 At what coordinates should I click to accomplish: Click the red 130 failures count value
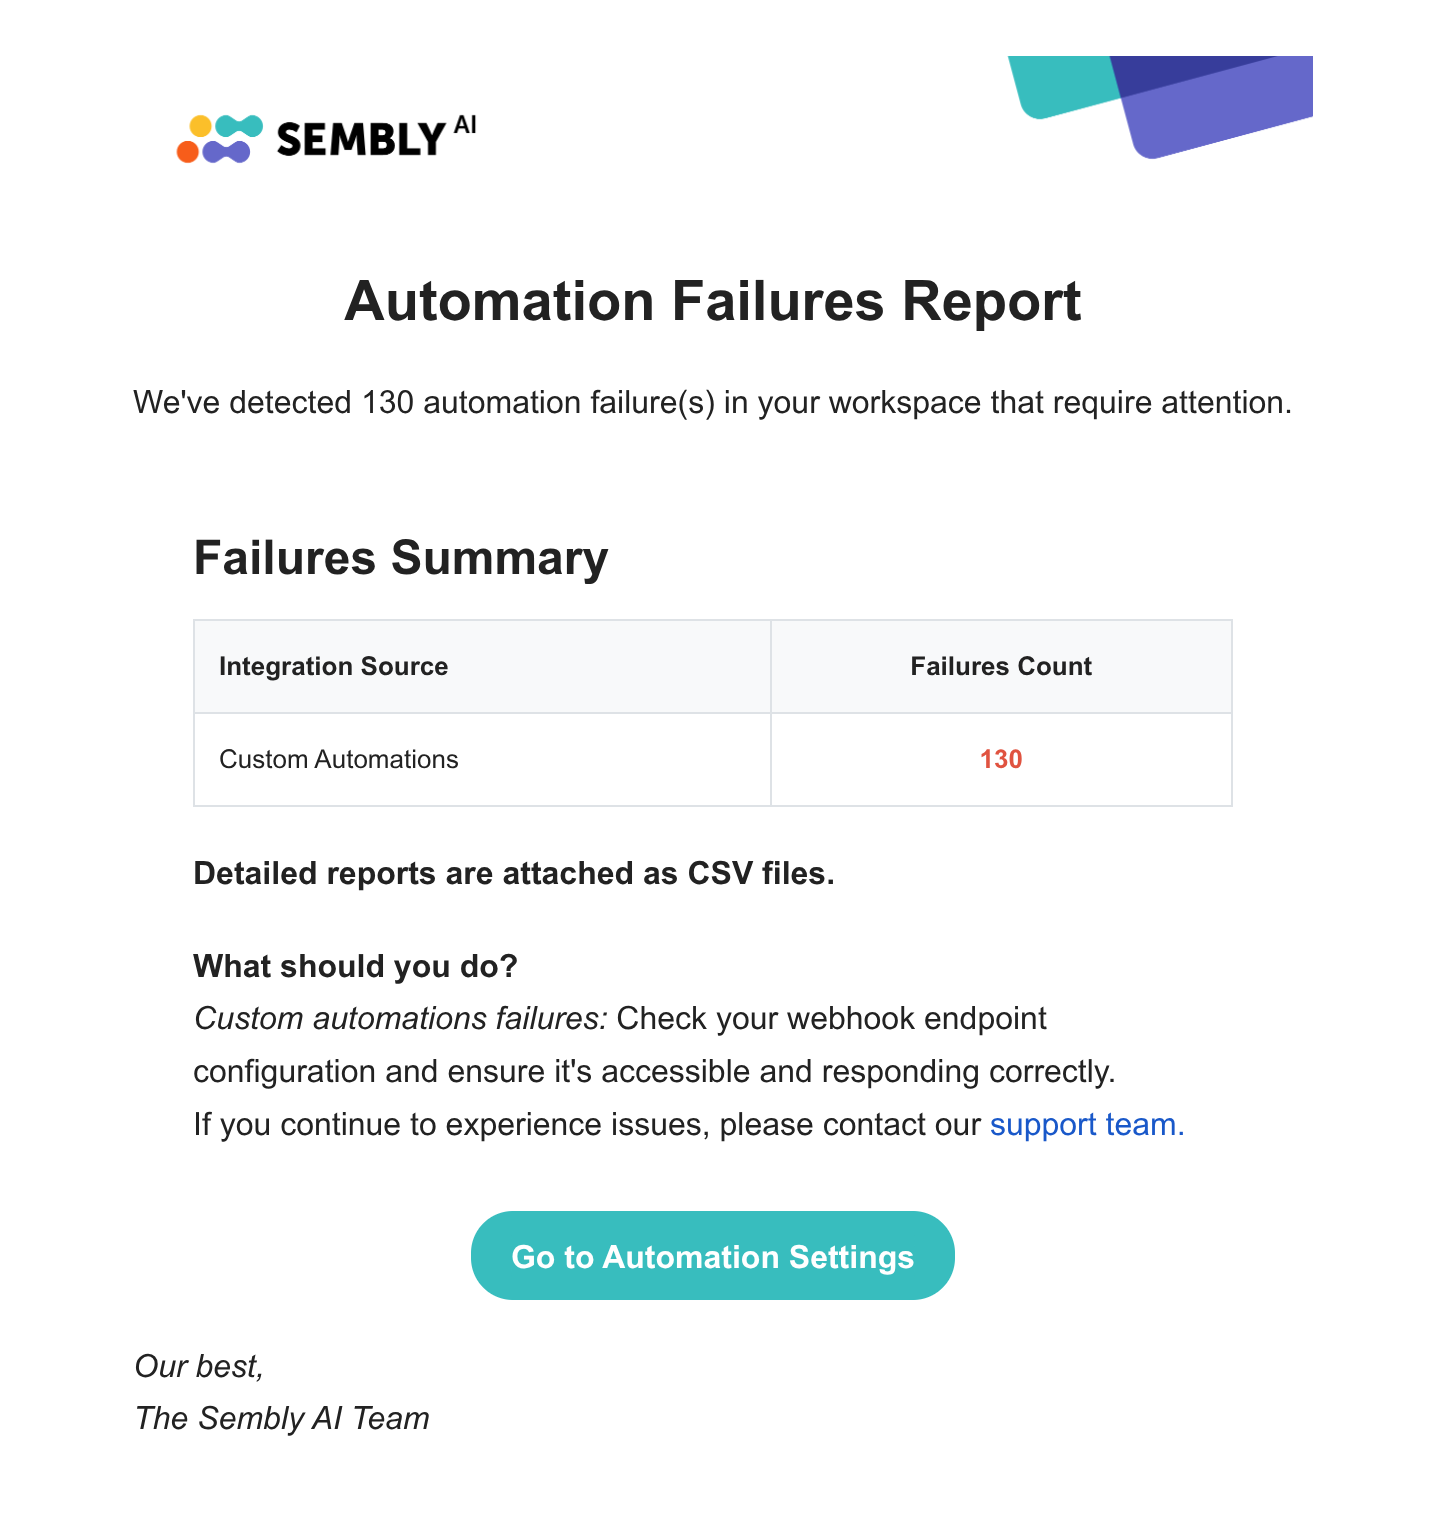pyautogui.click(x=1001, y=759)
